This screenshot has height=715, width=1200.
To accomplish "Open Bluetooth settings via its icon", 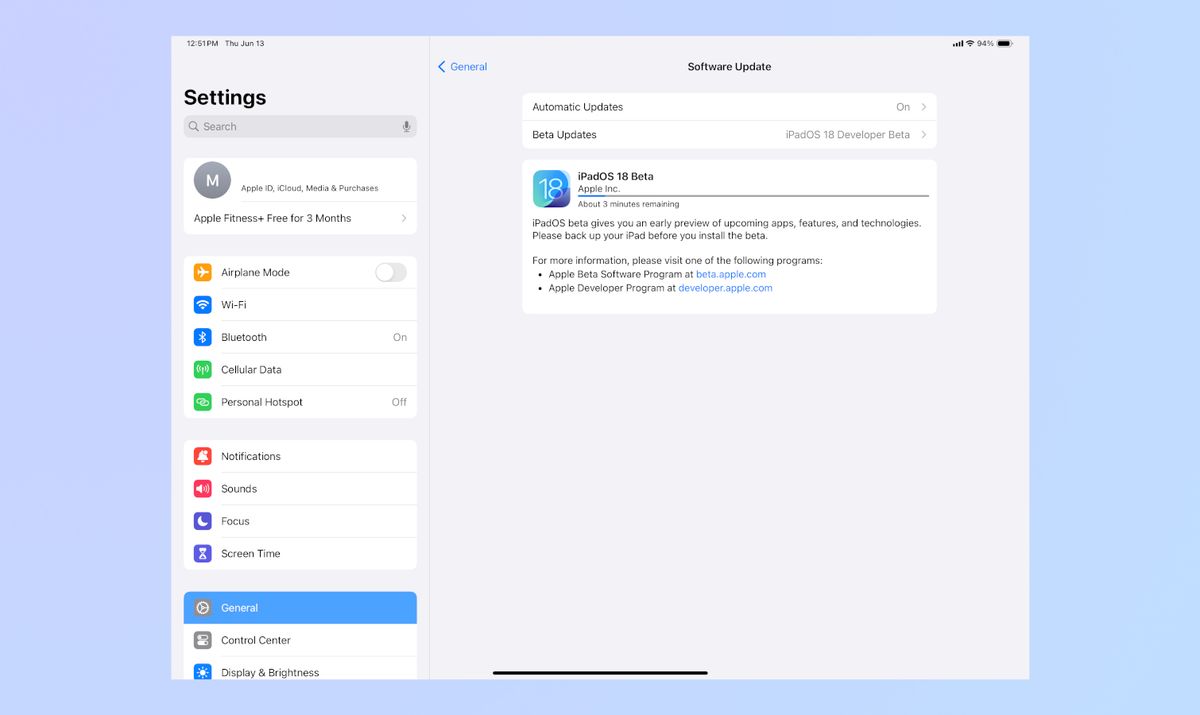I will [203, 337].
